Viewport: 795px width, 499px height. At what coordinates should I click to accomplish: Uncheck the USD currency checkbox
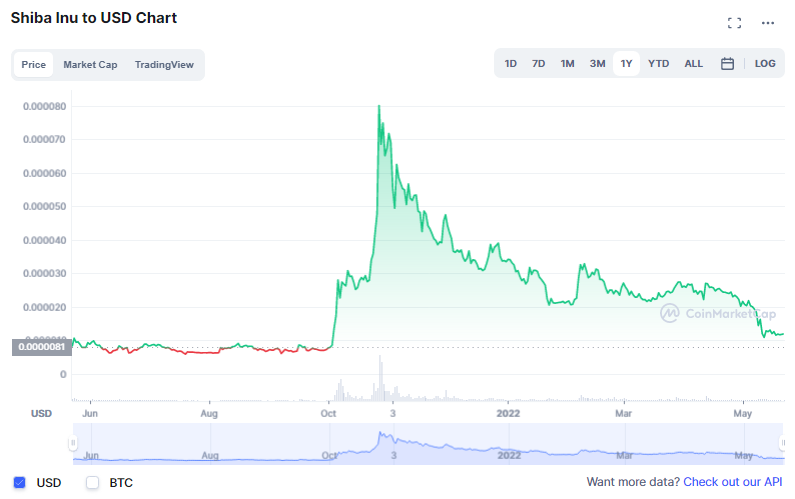(x=19, y=482)
